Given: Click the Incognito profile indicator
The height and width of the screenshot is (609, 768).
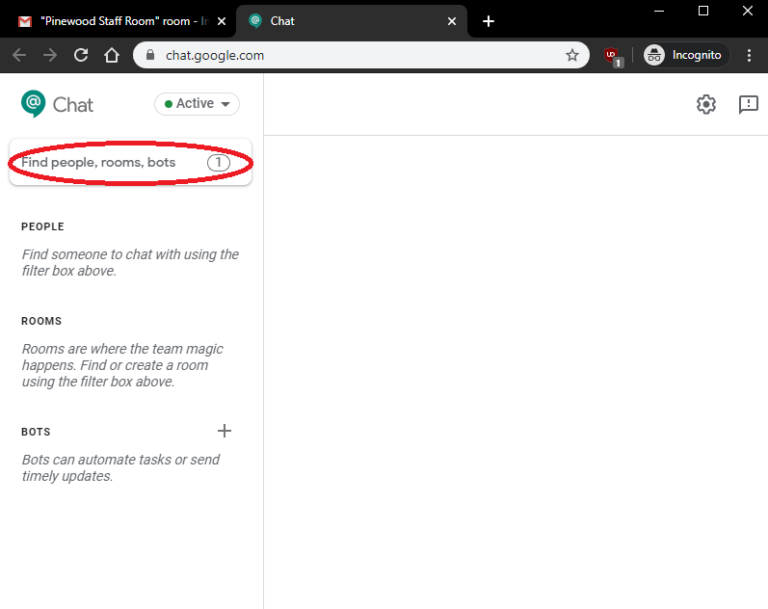Looking at the screenshot, I should (x=686, y=56).
